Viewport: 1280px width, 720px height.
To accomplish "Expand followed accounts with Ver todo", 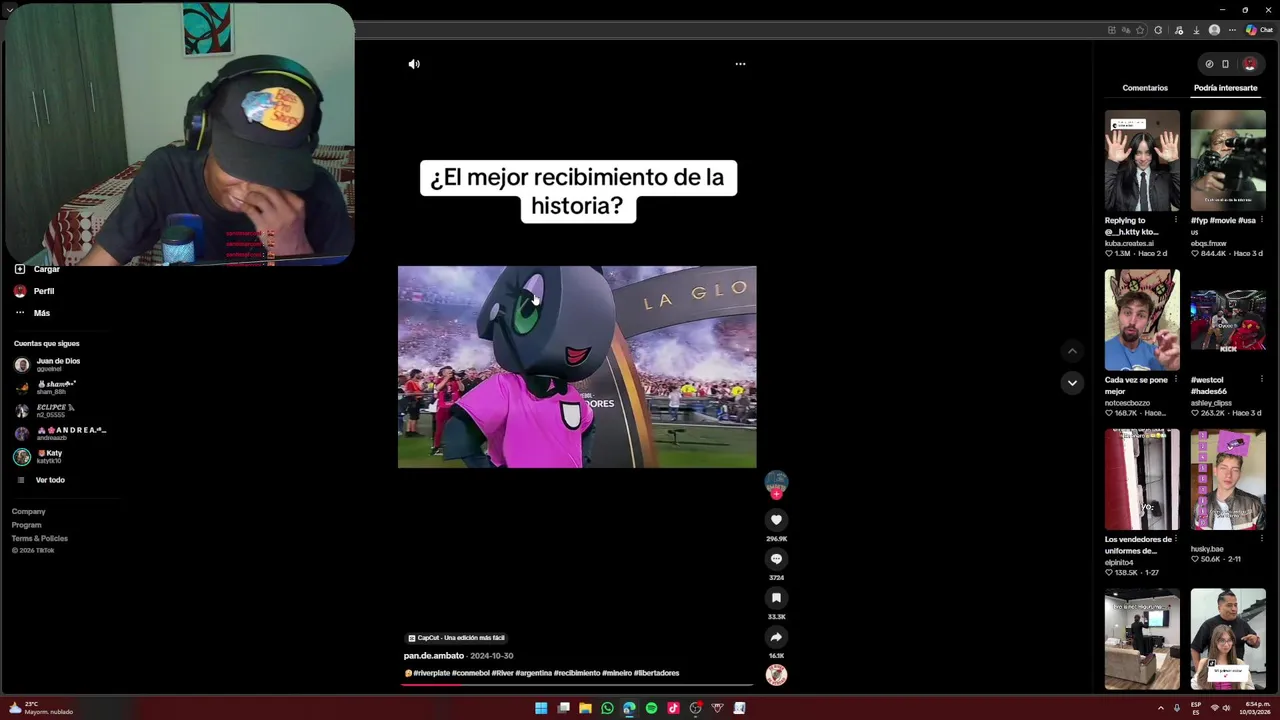I will pos(41,480).
